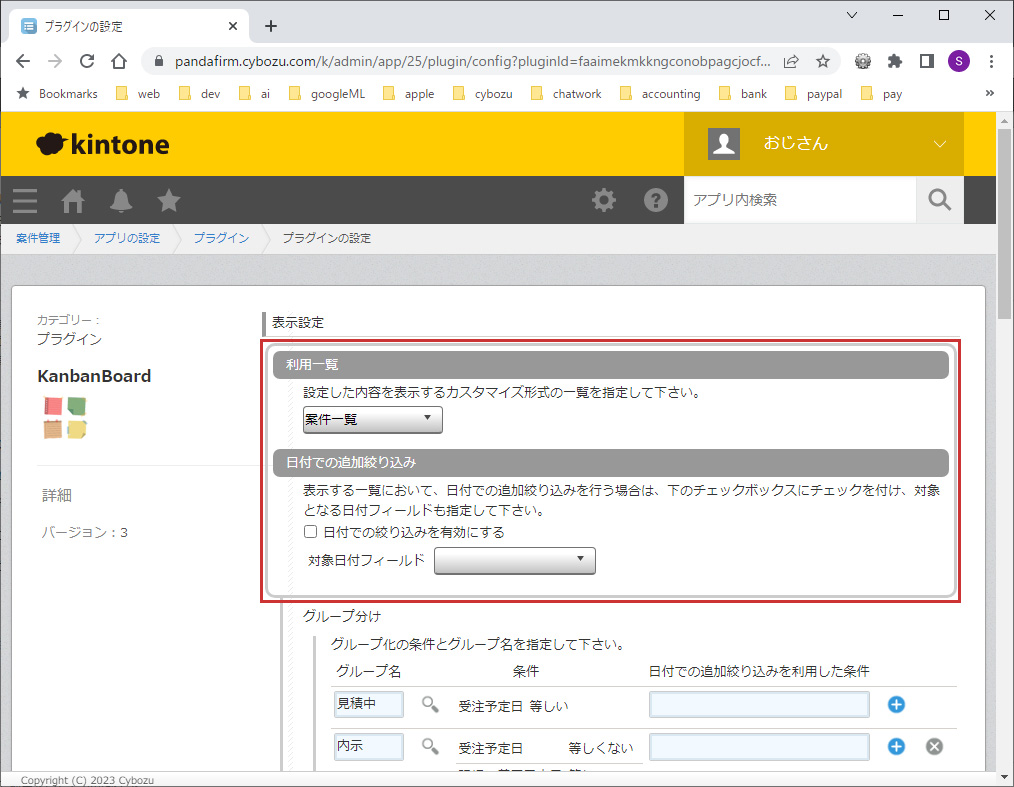1014x787 pixels.
Task: Open the 対象日付フィールド dropdown
Action: pos(514,561)
